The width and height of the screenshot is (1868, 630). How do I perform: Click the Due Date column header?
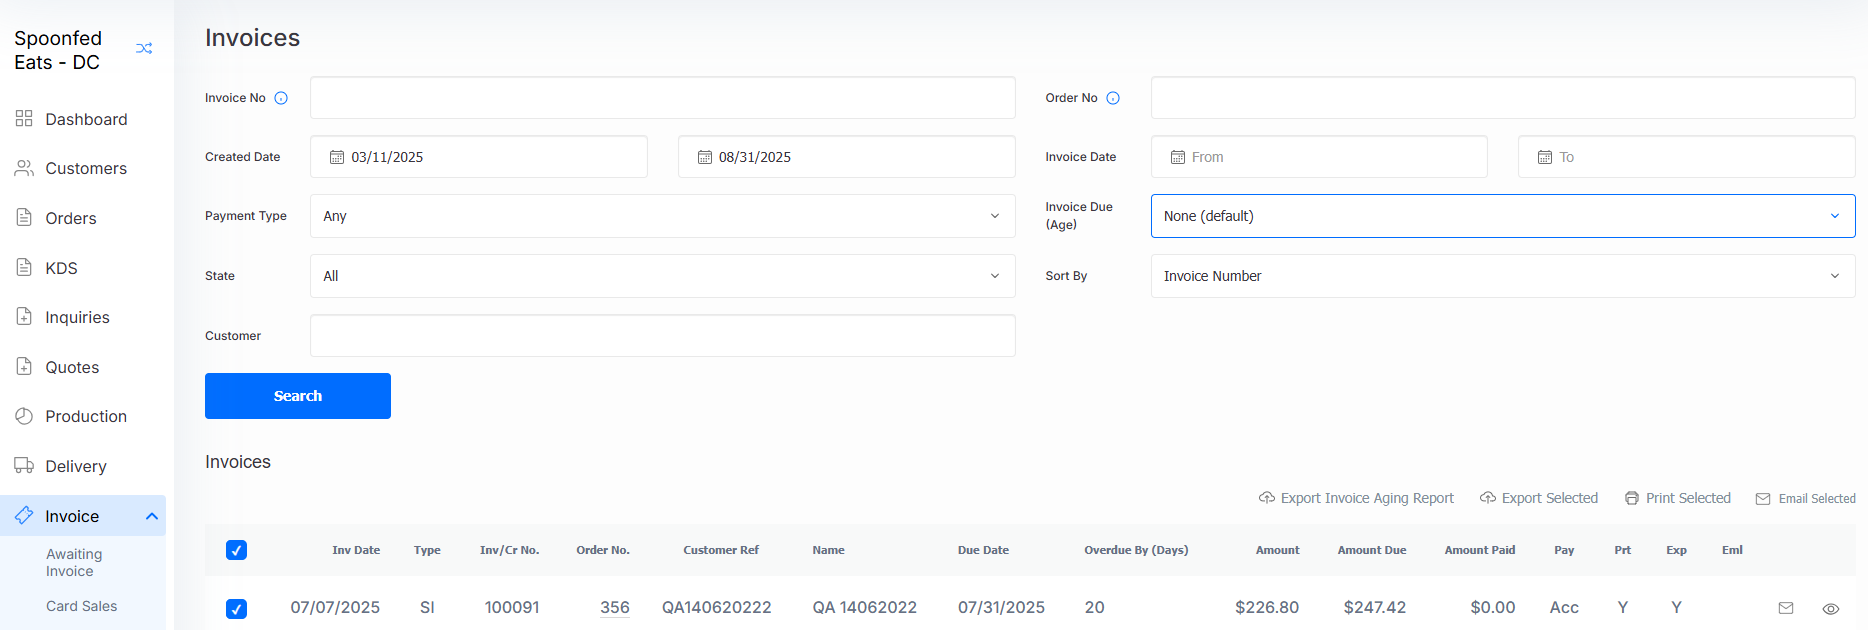[983, 550]
